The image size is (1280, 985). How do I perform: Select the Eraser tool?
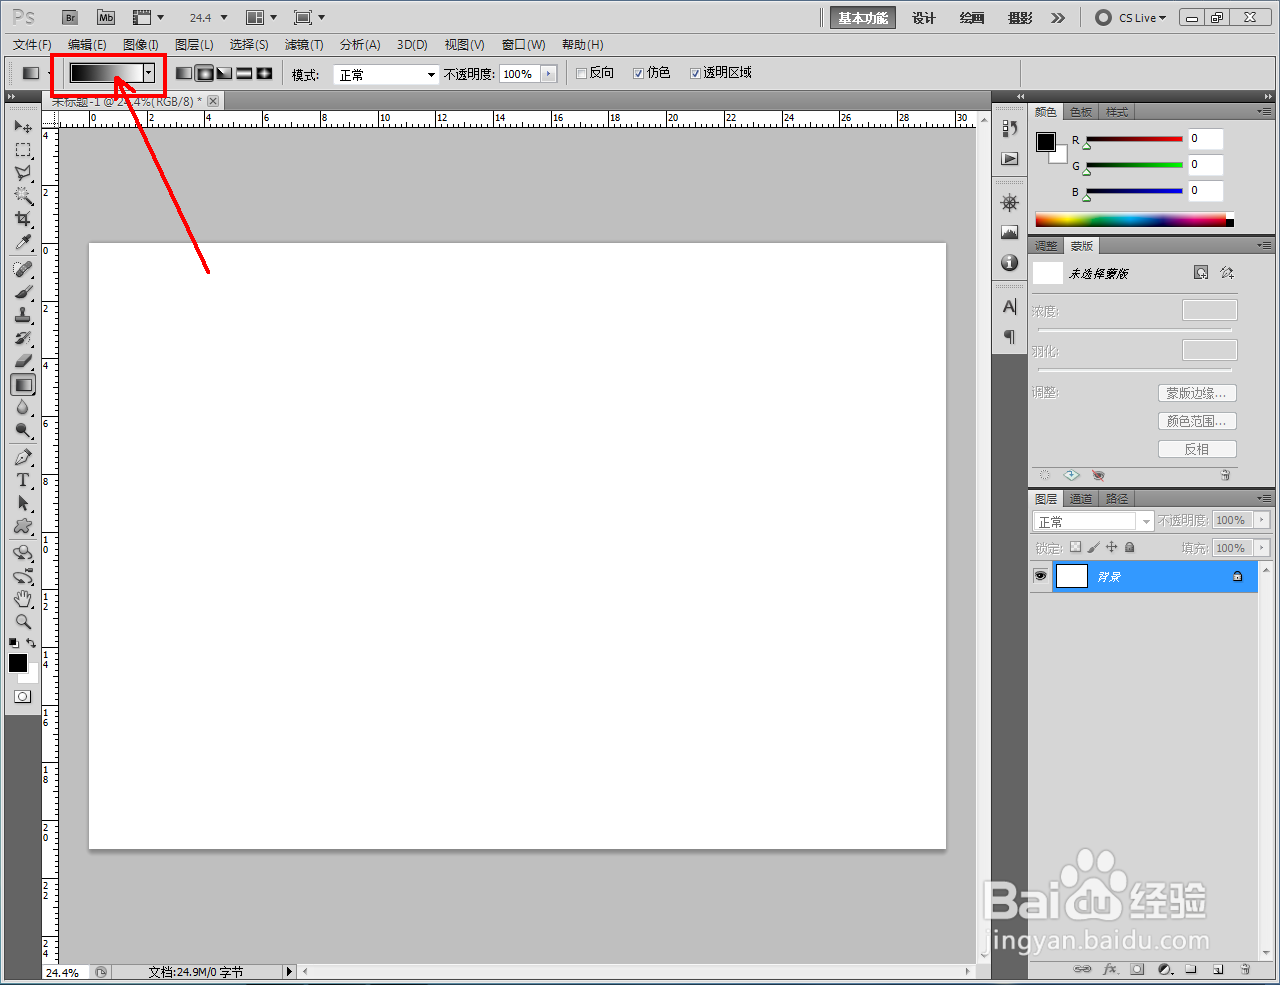23,361
